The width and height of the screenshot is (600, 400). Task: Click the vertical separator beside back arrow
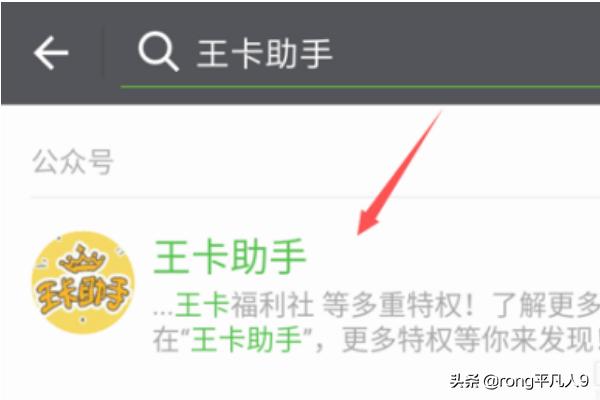[x=103, y=52]
